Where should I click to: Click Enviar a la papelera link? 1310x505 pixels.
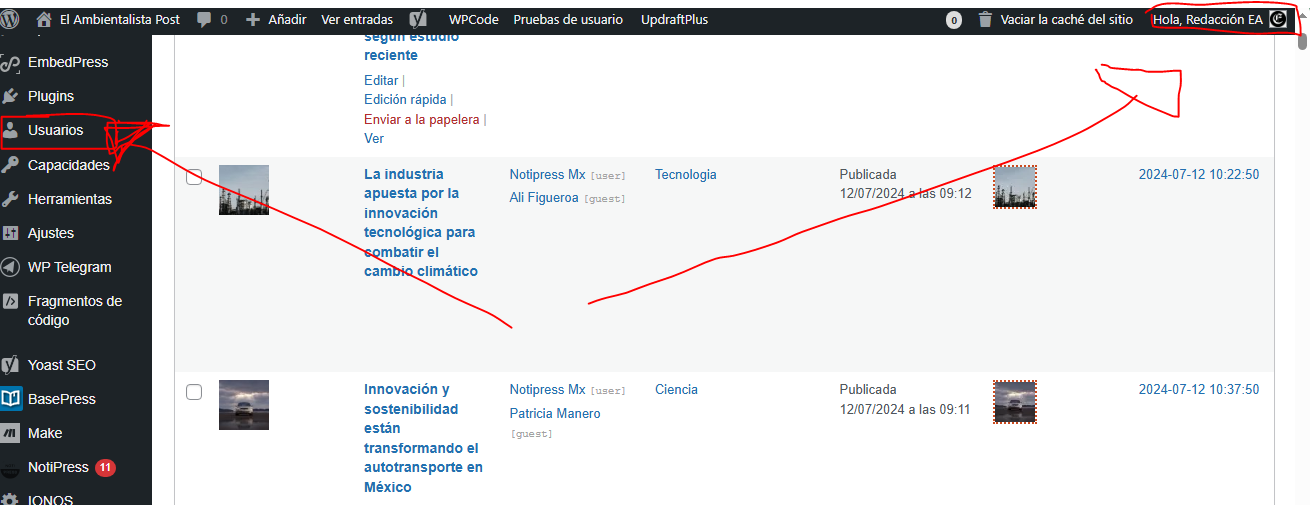click(421, 119)
